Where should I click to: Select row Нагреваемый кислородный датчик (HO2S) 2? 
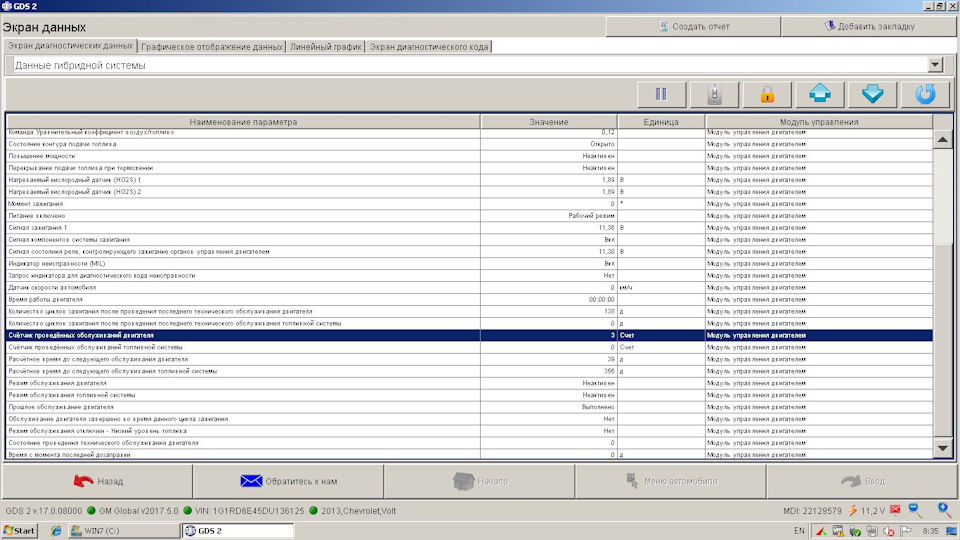[470, 192]
